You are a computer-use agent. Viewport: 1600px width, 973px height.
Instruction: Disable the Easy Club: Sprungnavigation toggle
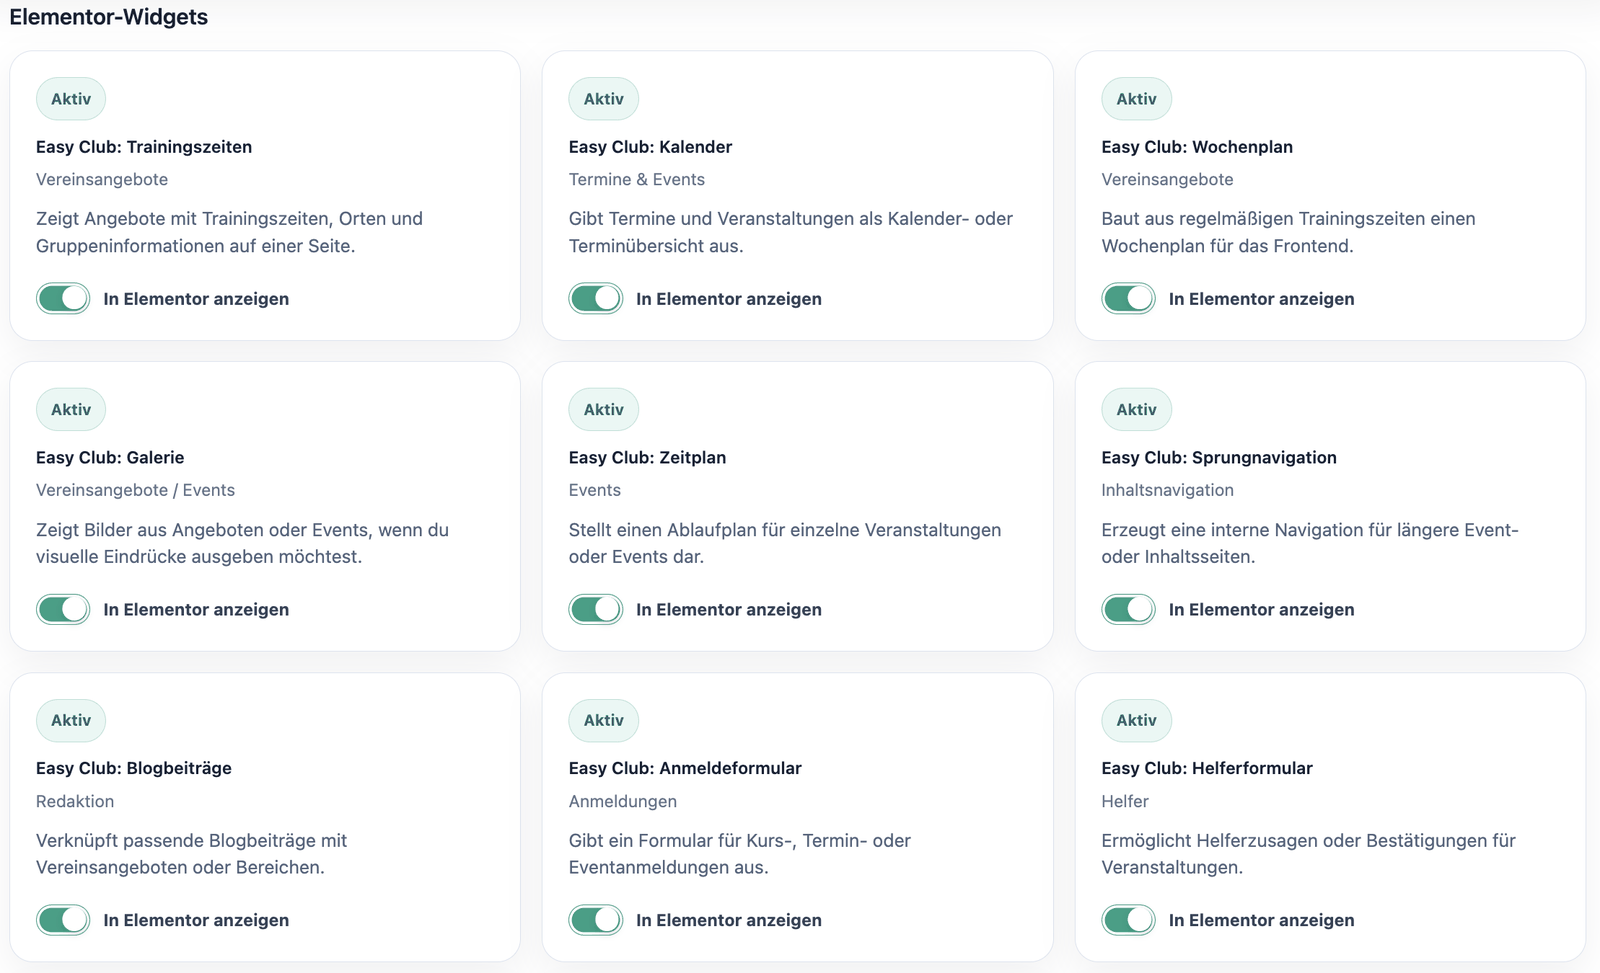(x=1129, y=609)
